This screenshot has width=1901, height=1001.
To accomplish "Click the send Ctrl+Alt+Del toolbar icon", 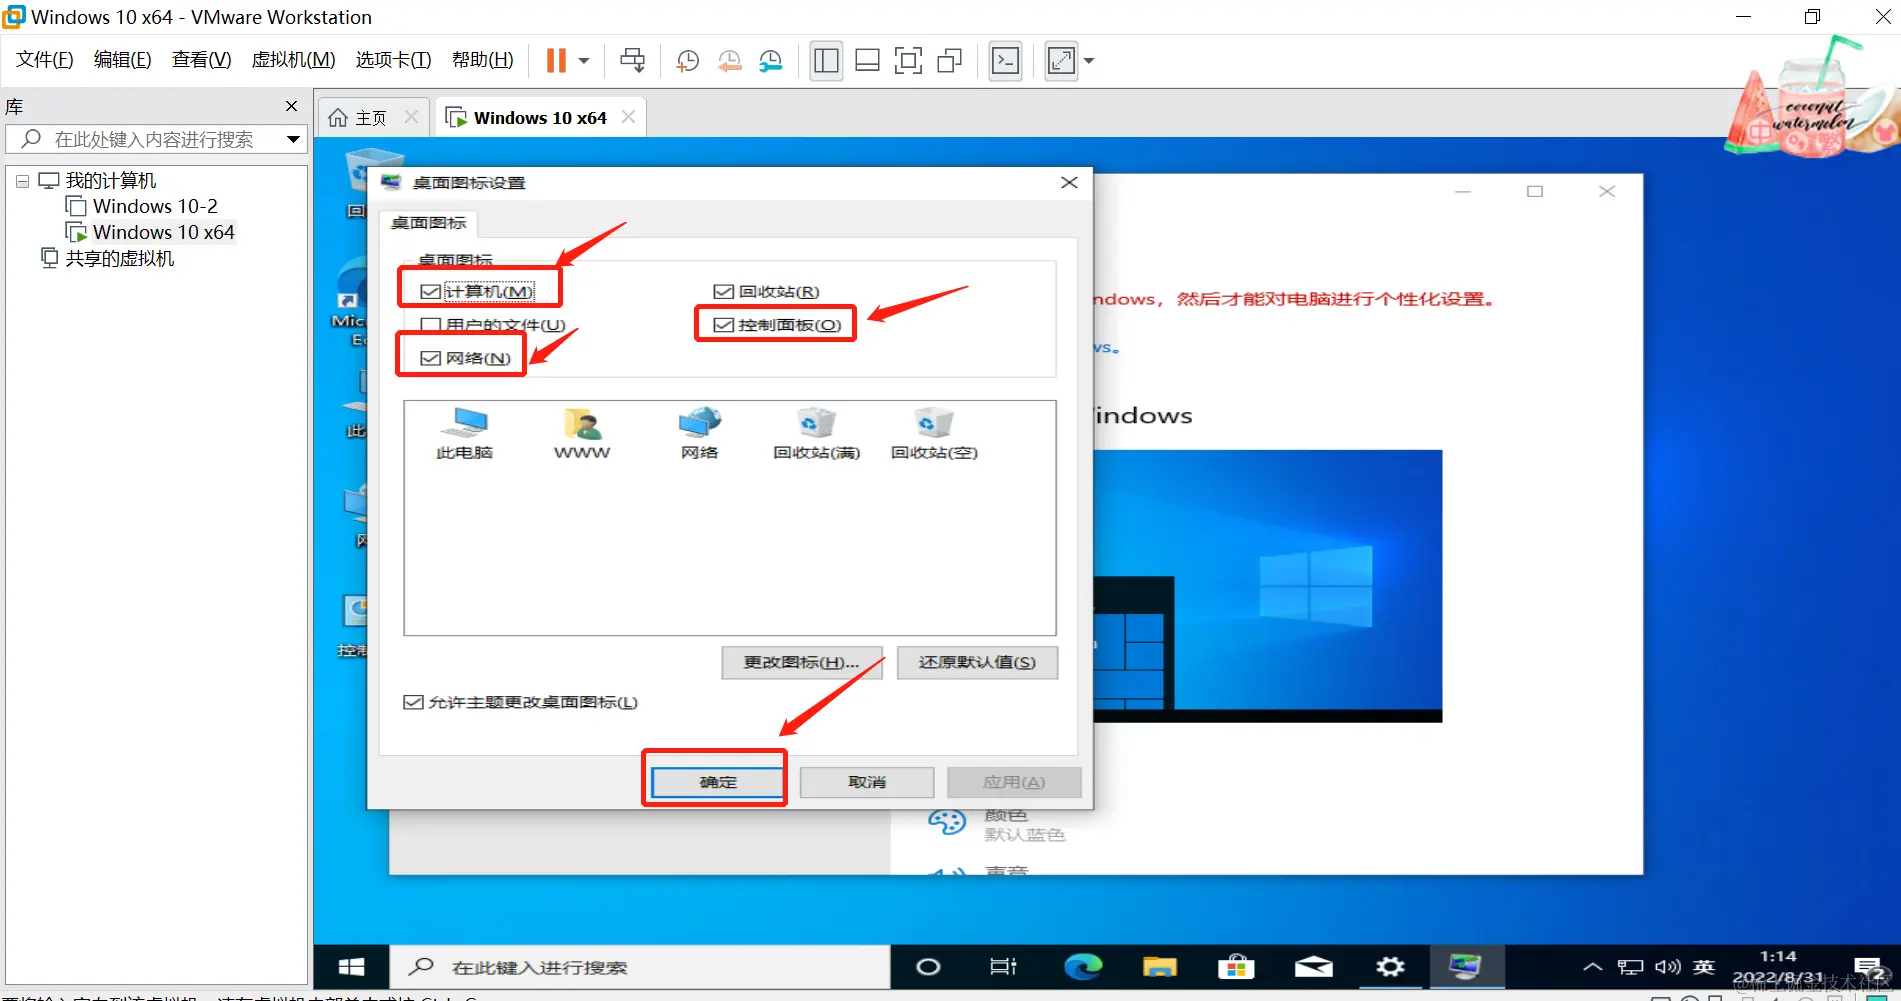I will tap(632, 61).
